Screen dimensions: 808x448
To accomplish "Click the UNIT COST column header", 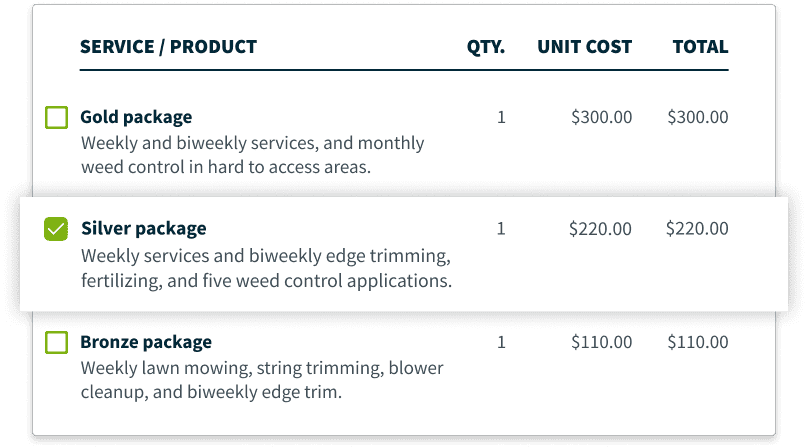I will pos(584,47).
